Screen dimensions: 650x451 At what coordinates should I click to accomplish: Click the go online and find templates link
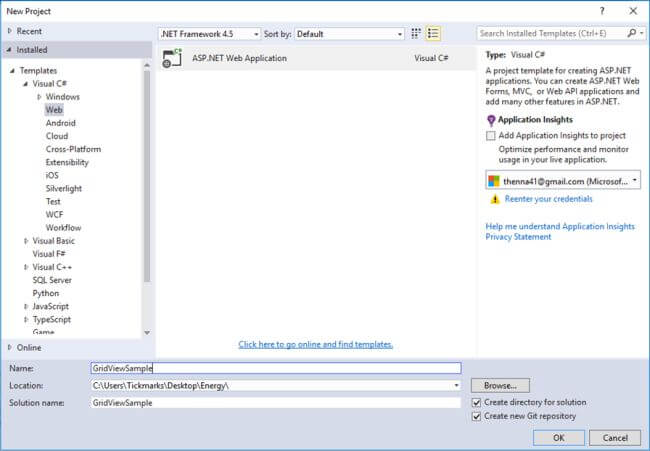click(315, 344)
